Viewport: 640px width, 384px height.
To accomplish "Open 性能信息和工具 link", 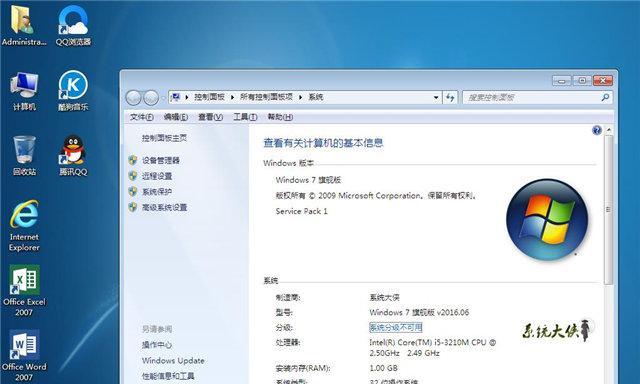I will point(168,376).
